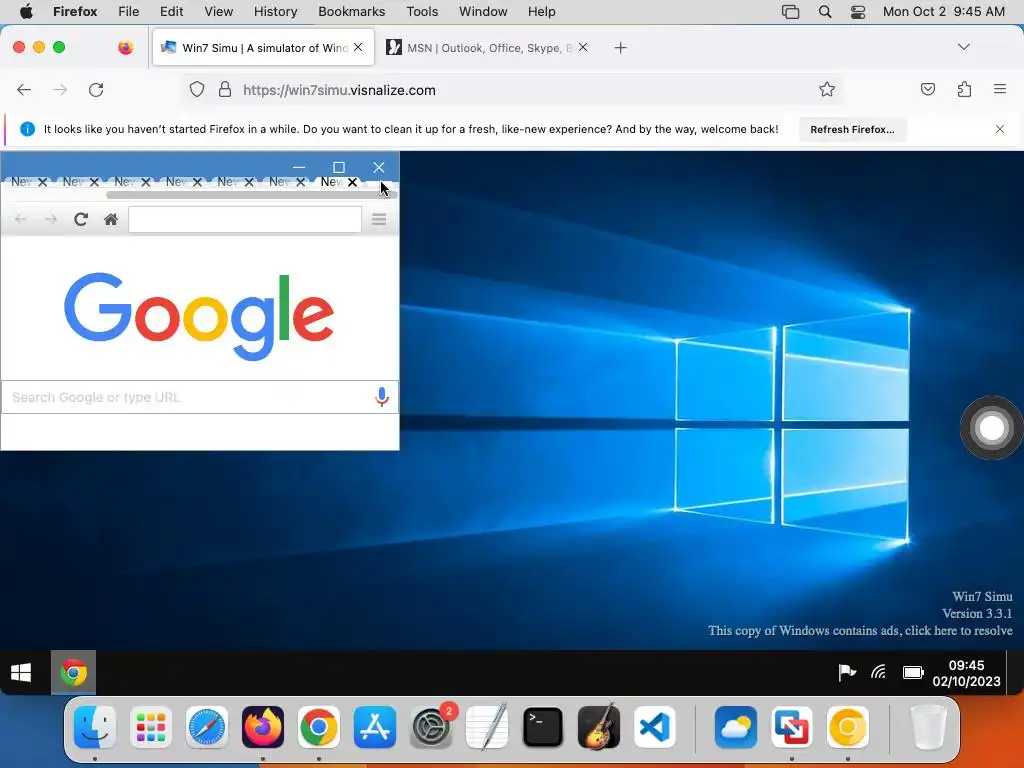The width and height of the screenshot is (1024, 768).
Task: Open the Firefox View menu
Action: tap(218, 12)
